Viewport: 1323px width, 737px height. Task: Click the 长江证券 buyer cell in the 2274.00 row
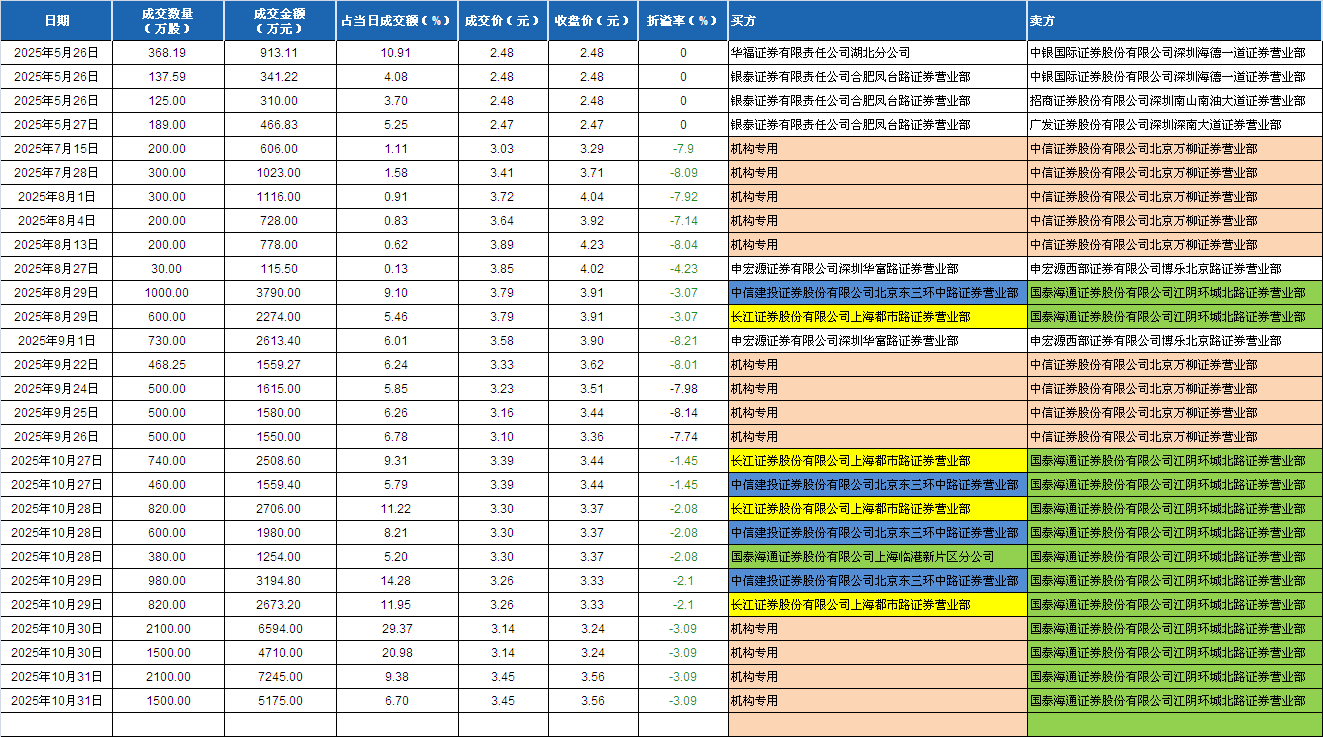[x=878, y=316]
